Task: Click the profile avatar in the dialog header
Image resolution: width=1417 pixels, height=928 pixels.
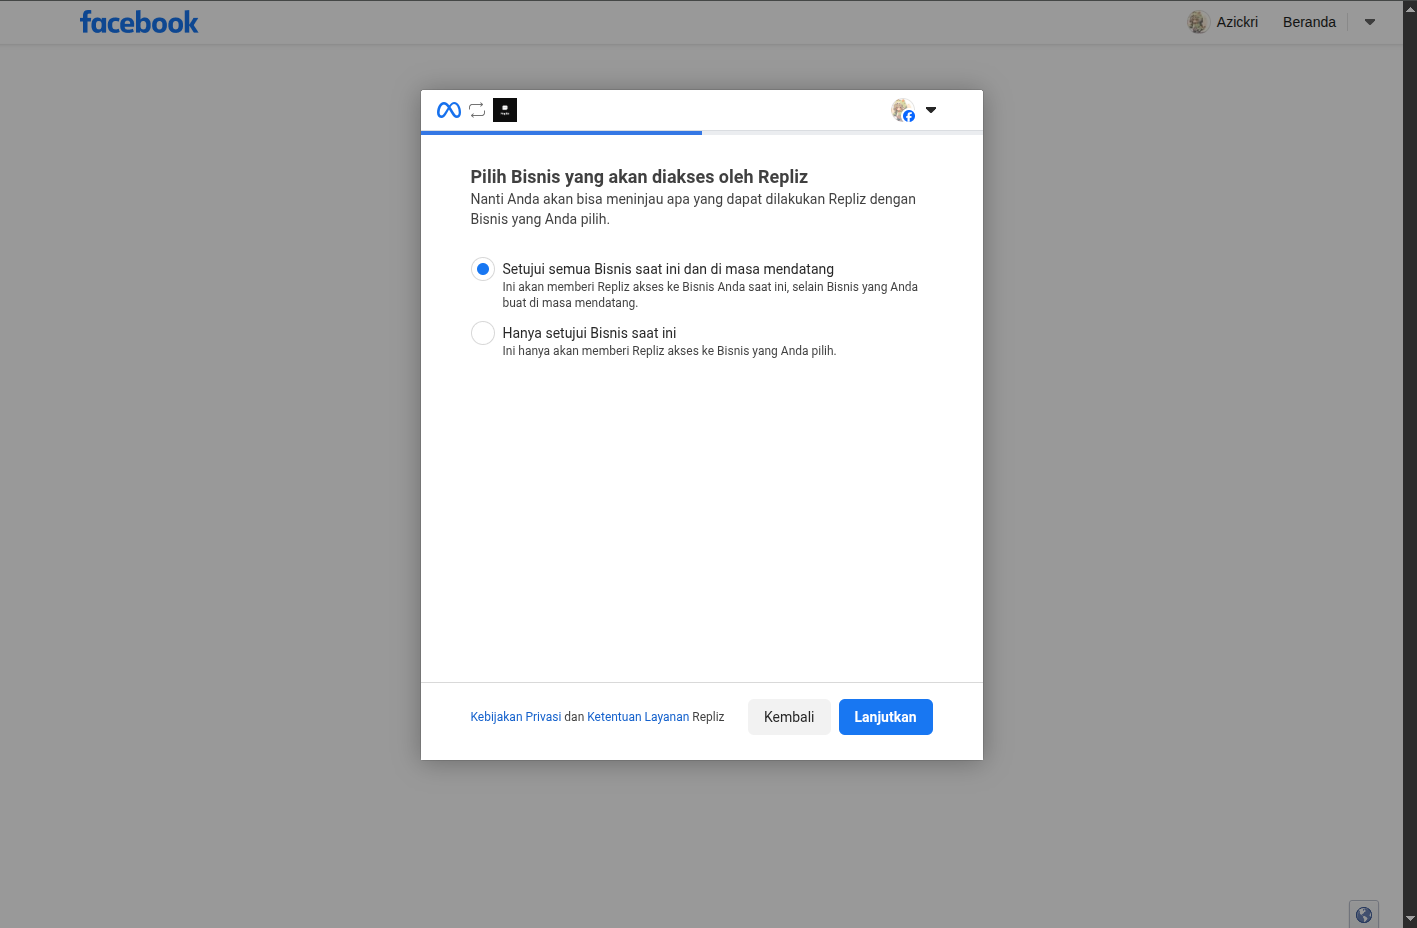Action: (902, 110)
